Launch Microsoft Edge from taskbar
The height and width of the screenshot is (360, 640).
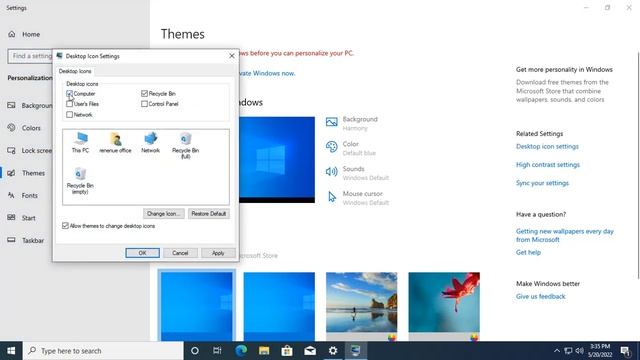(241, 351)
